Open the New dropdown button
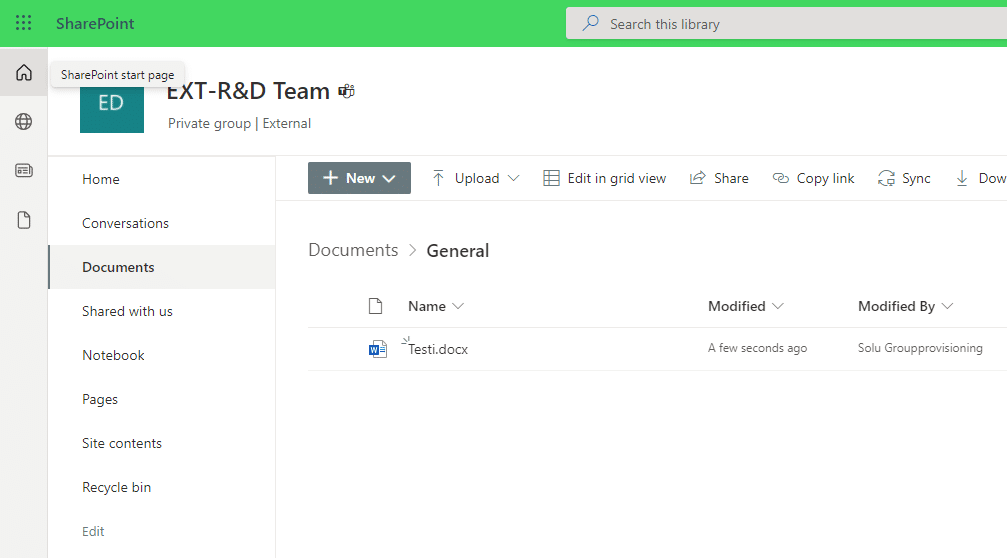The width and height of the screenshot is (1007, 558). (x=359, y=178)
